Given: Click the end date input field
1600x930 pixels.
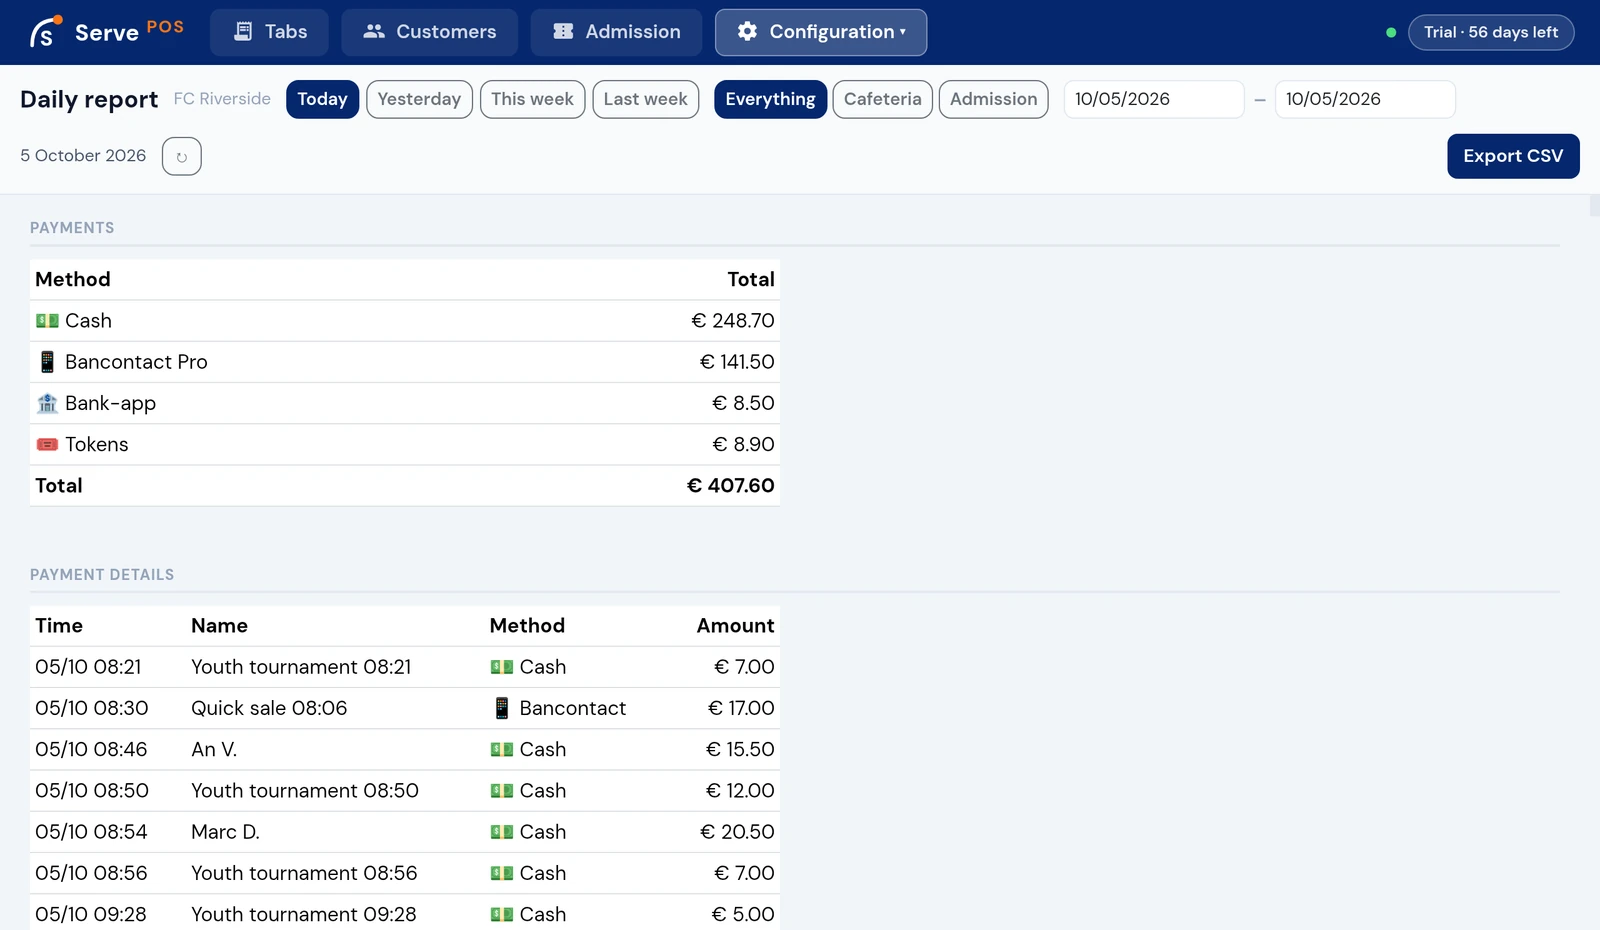Looking at the screenshot, I should coord(1365,99).
